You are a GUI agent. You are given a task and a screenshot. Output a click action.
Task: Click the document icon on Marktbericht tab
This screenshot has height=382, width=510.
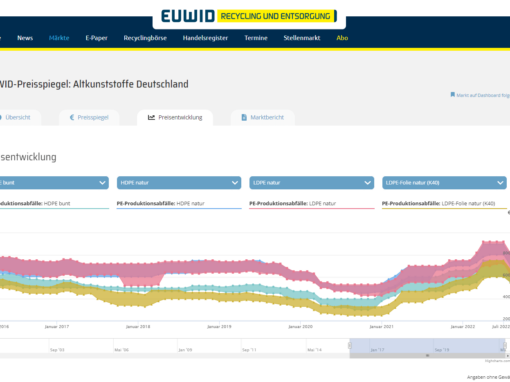click(x=244, y=117)
